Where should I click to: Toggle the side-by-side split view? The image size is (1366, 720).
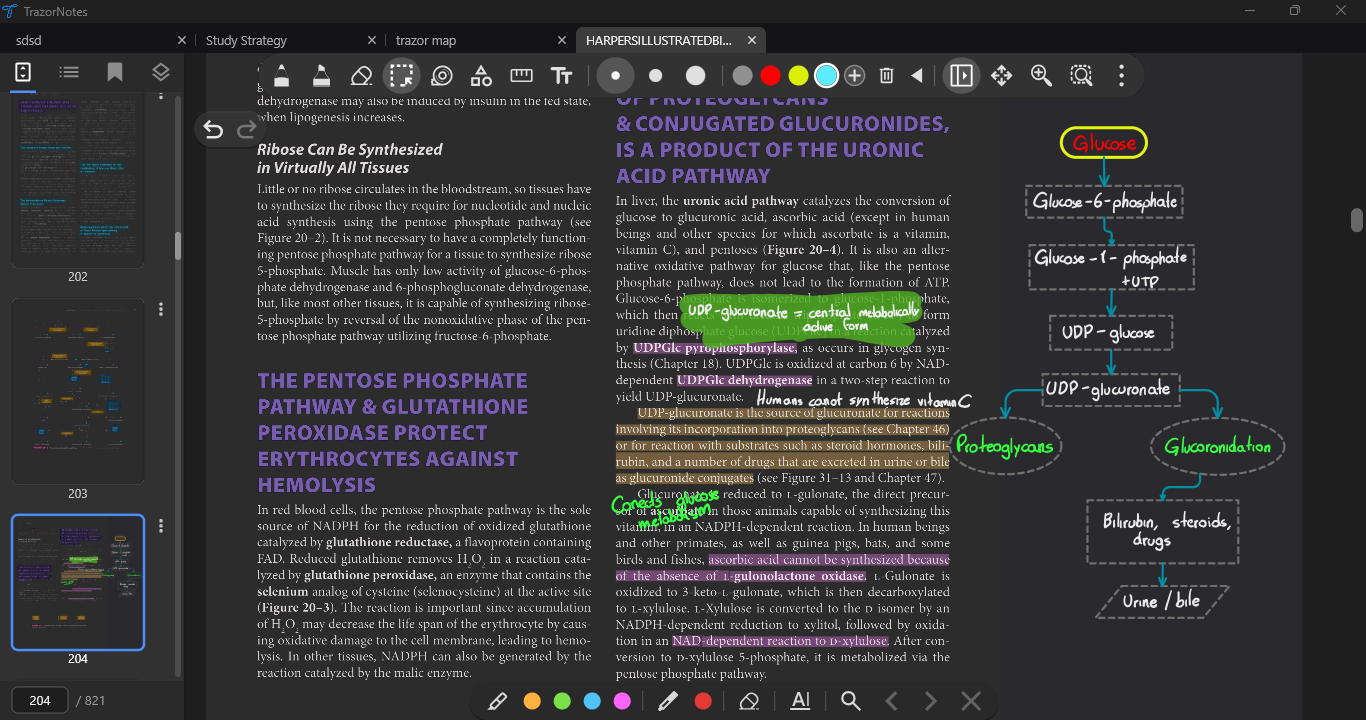point(961,75)
